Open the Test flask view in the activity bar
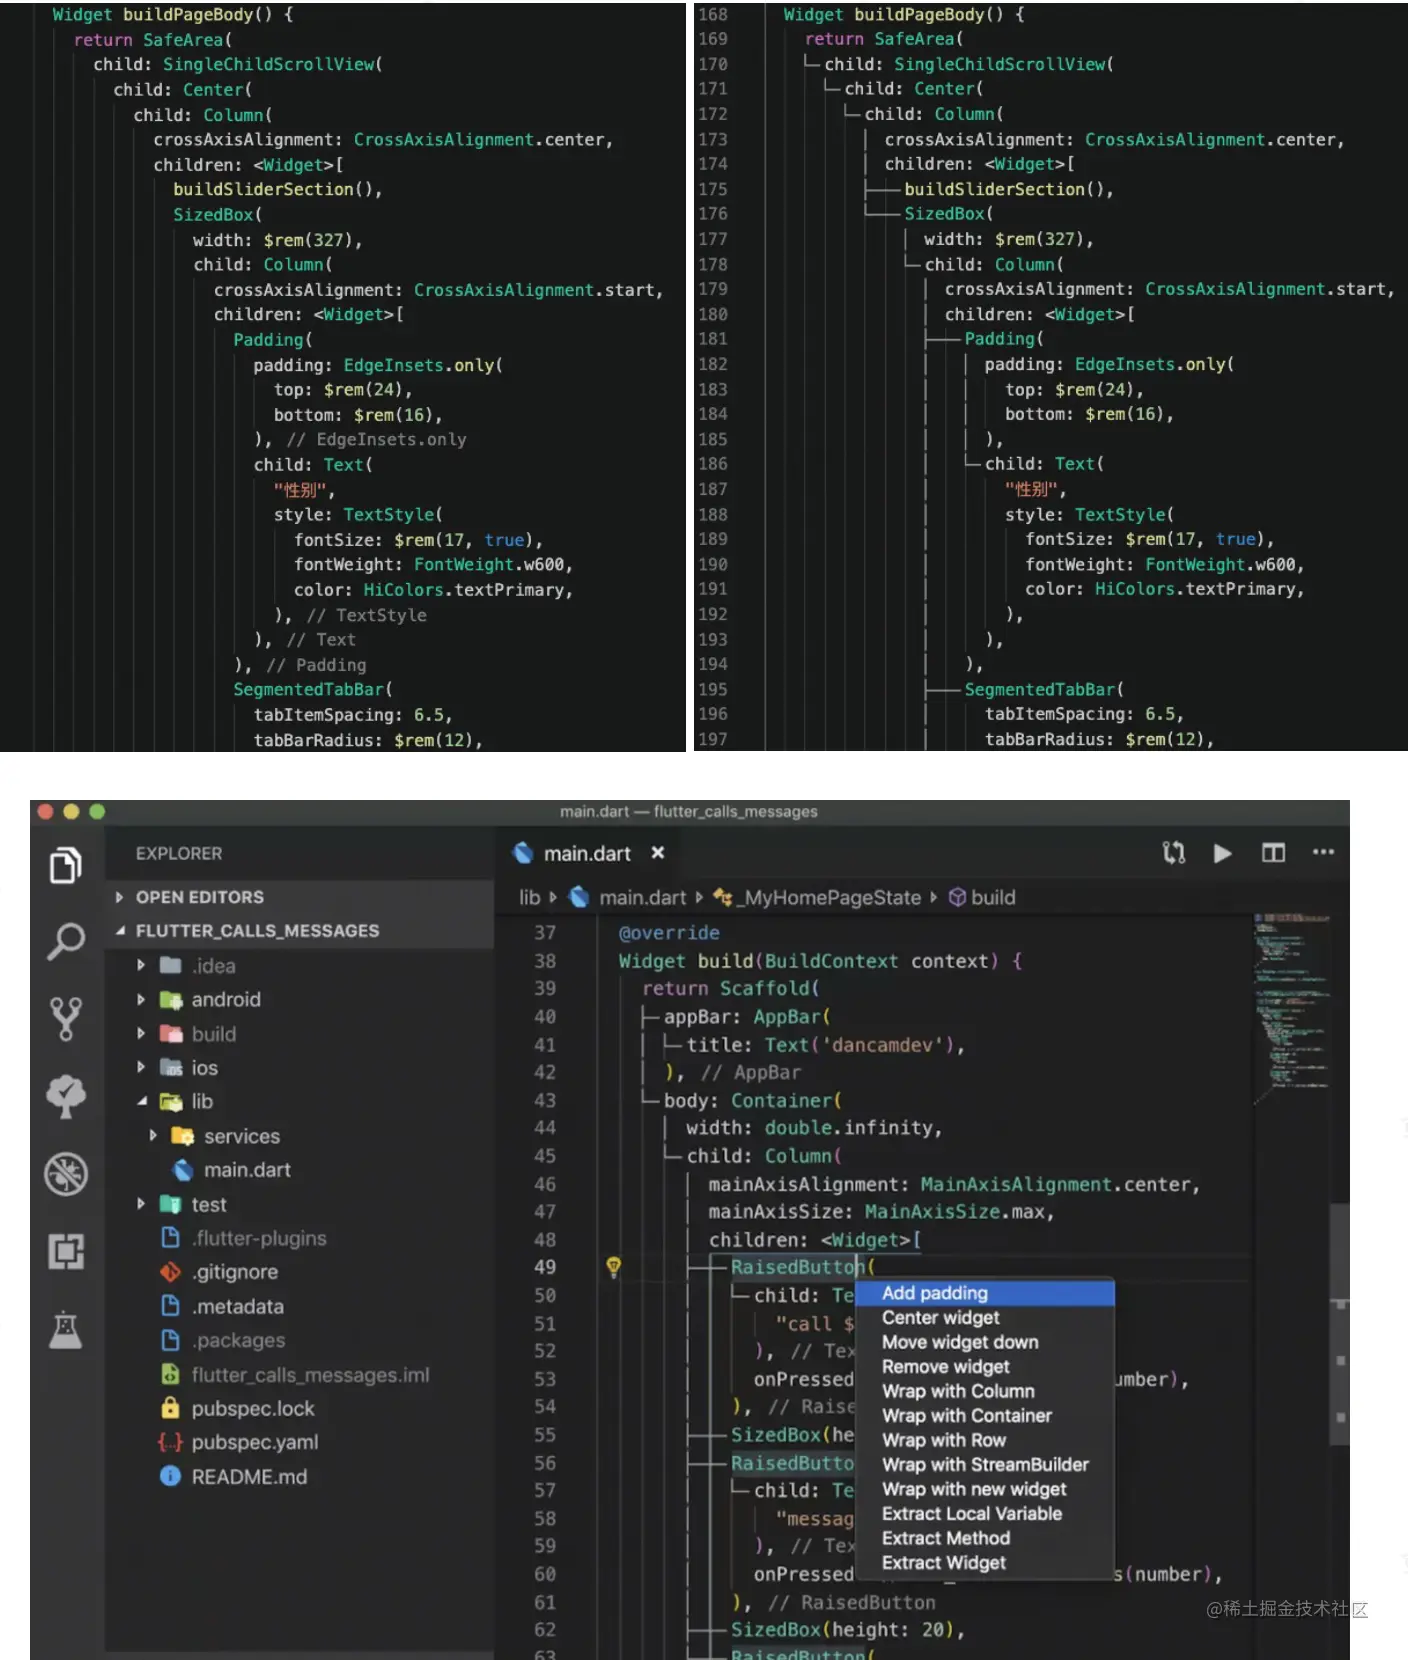 [66, 1329]
